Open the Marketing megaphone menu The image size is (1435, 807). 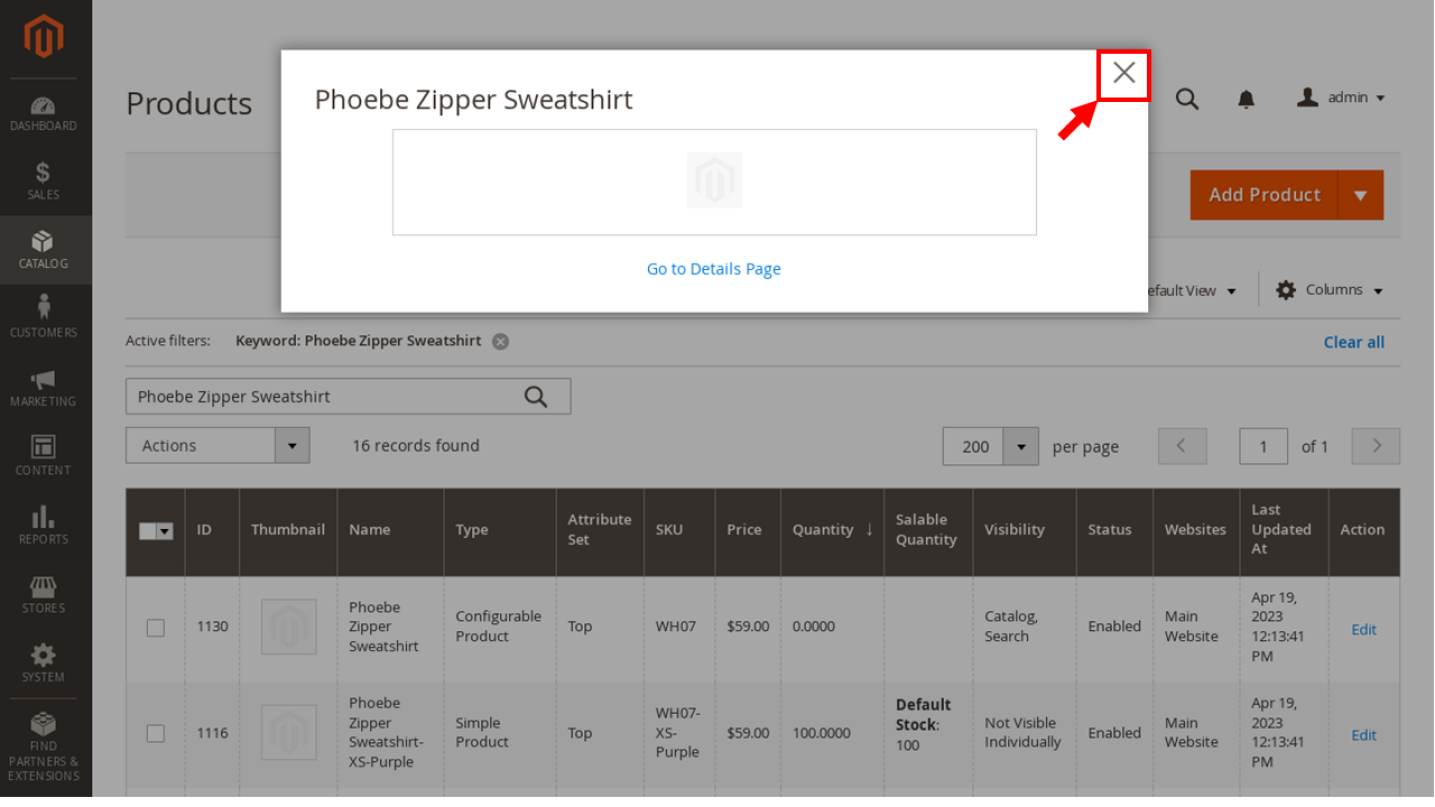tap(43, 386)
